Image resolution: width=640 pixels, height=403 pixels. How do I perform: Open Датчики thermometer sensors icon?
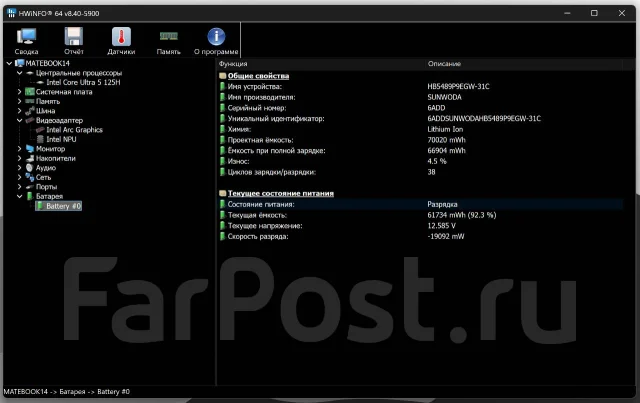click(121, 37)
